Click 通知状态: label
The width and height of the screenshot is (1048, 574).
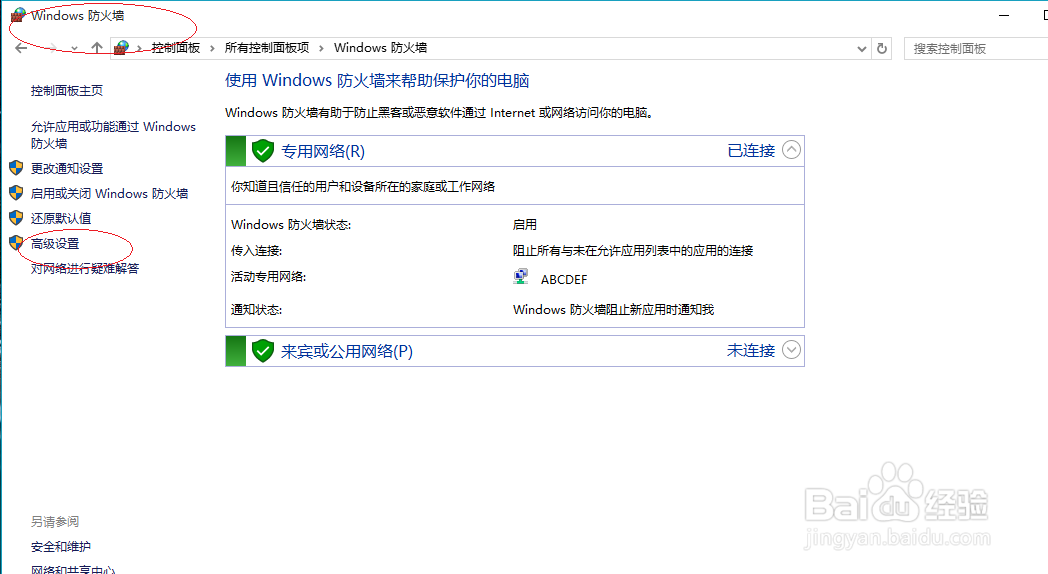257,309
